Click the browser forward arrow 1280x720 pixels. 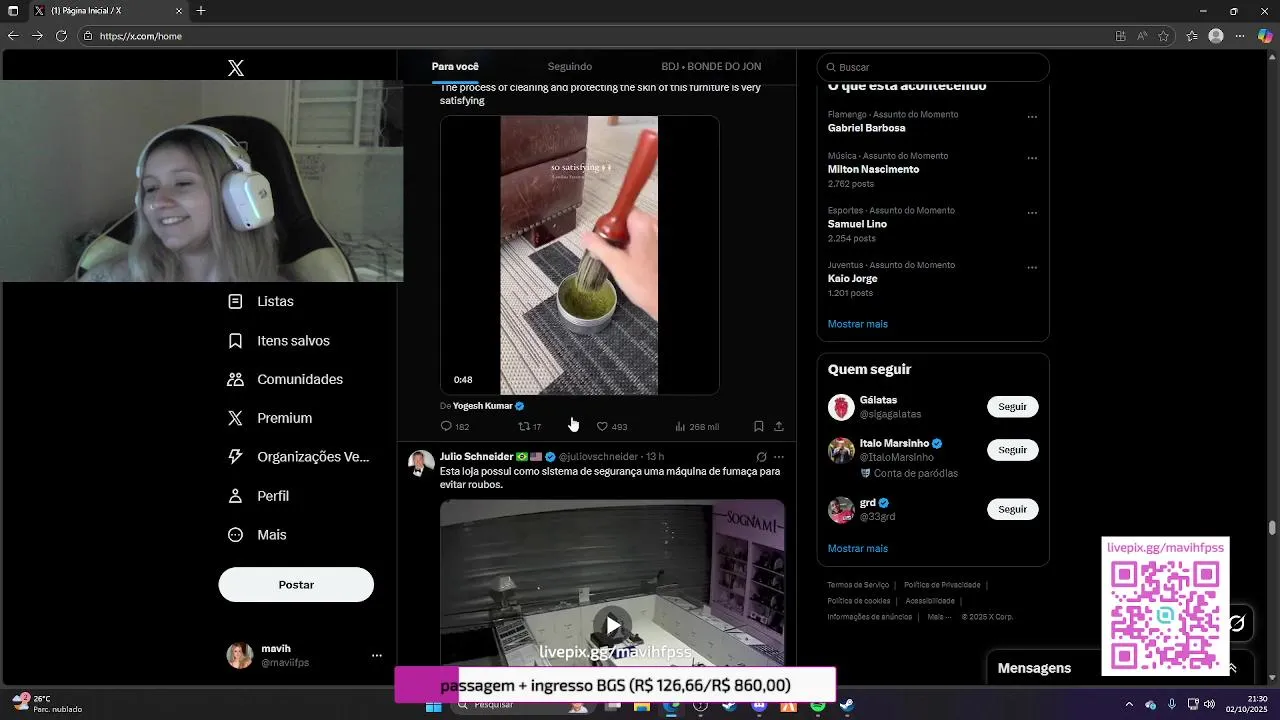[x=37, y=36]
